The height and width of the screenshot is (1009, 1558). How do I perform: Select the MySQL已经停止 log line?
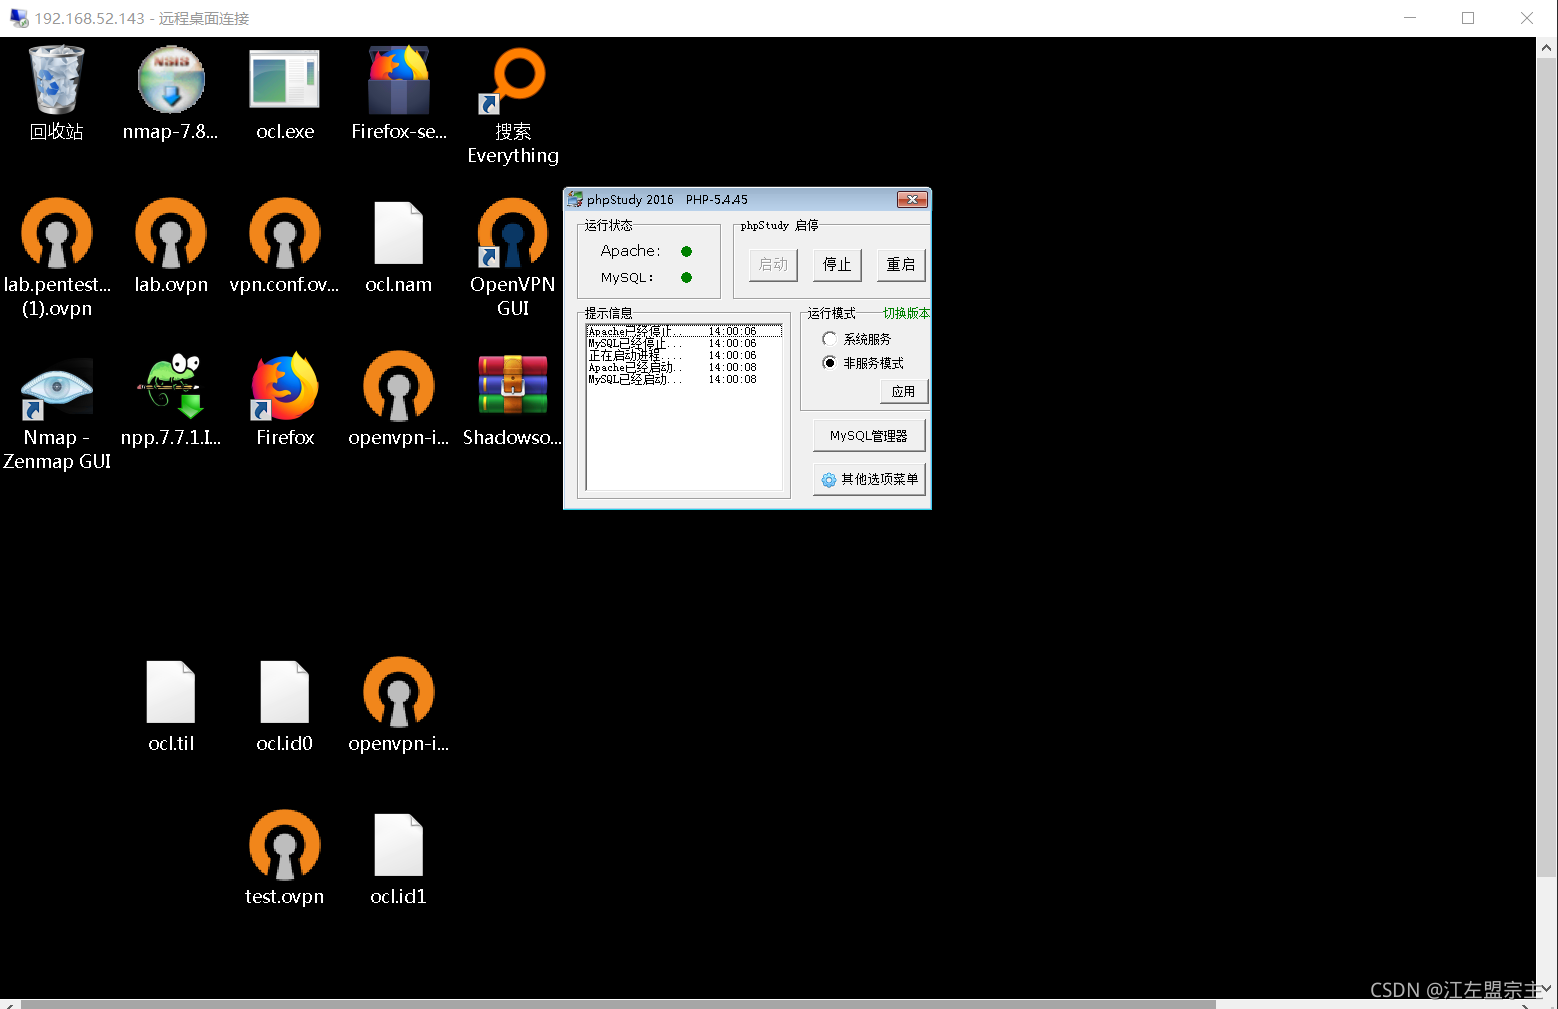tap(684, 343)
